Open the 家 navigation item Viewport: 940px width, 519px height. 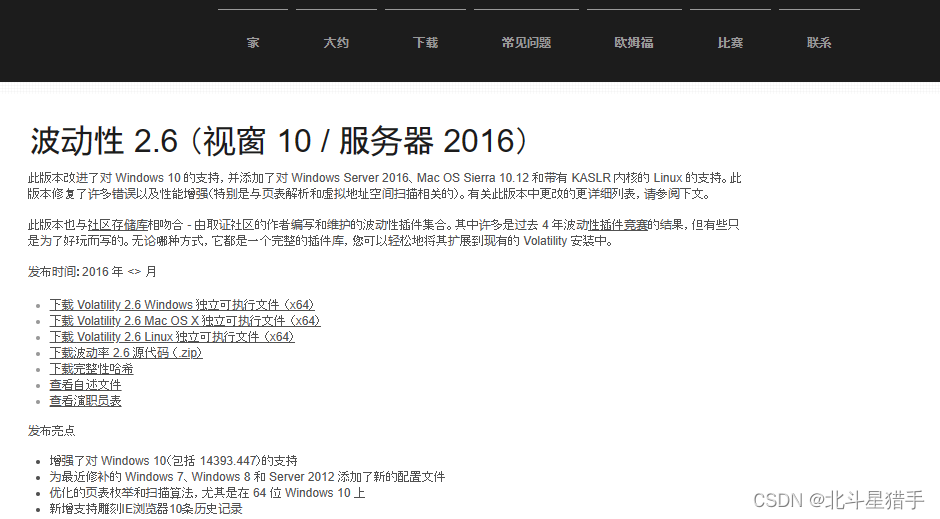(253, 43)
